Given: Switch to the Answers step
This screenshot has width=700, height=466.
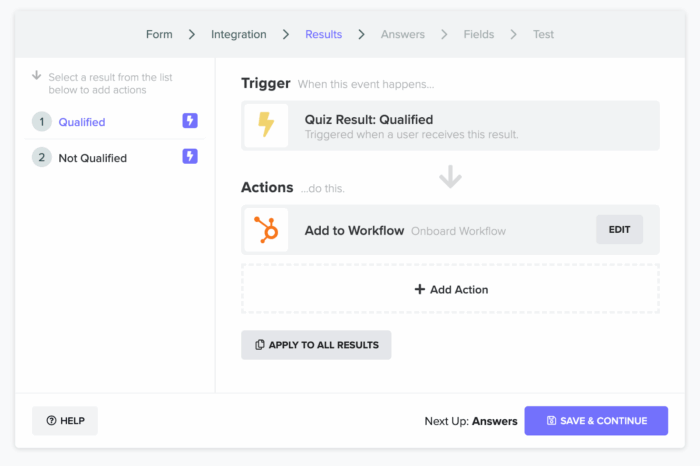Looking at the screenshot, I should click(402, 34).
